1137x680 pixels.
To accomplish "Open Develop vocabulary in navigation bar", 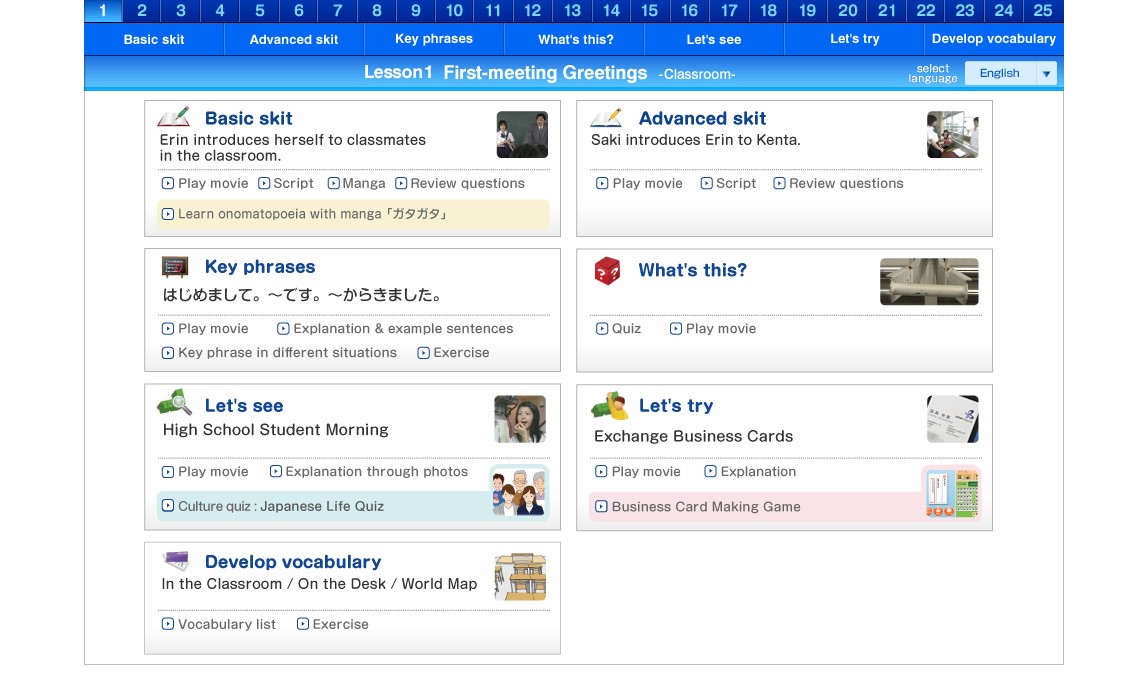I will coord(993,39).
